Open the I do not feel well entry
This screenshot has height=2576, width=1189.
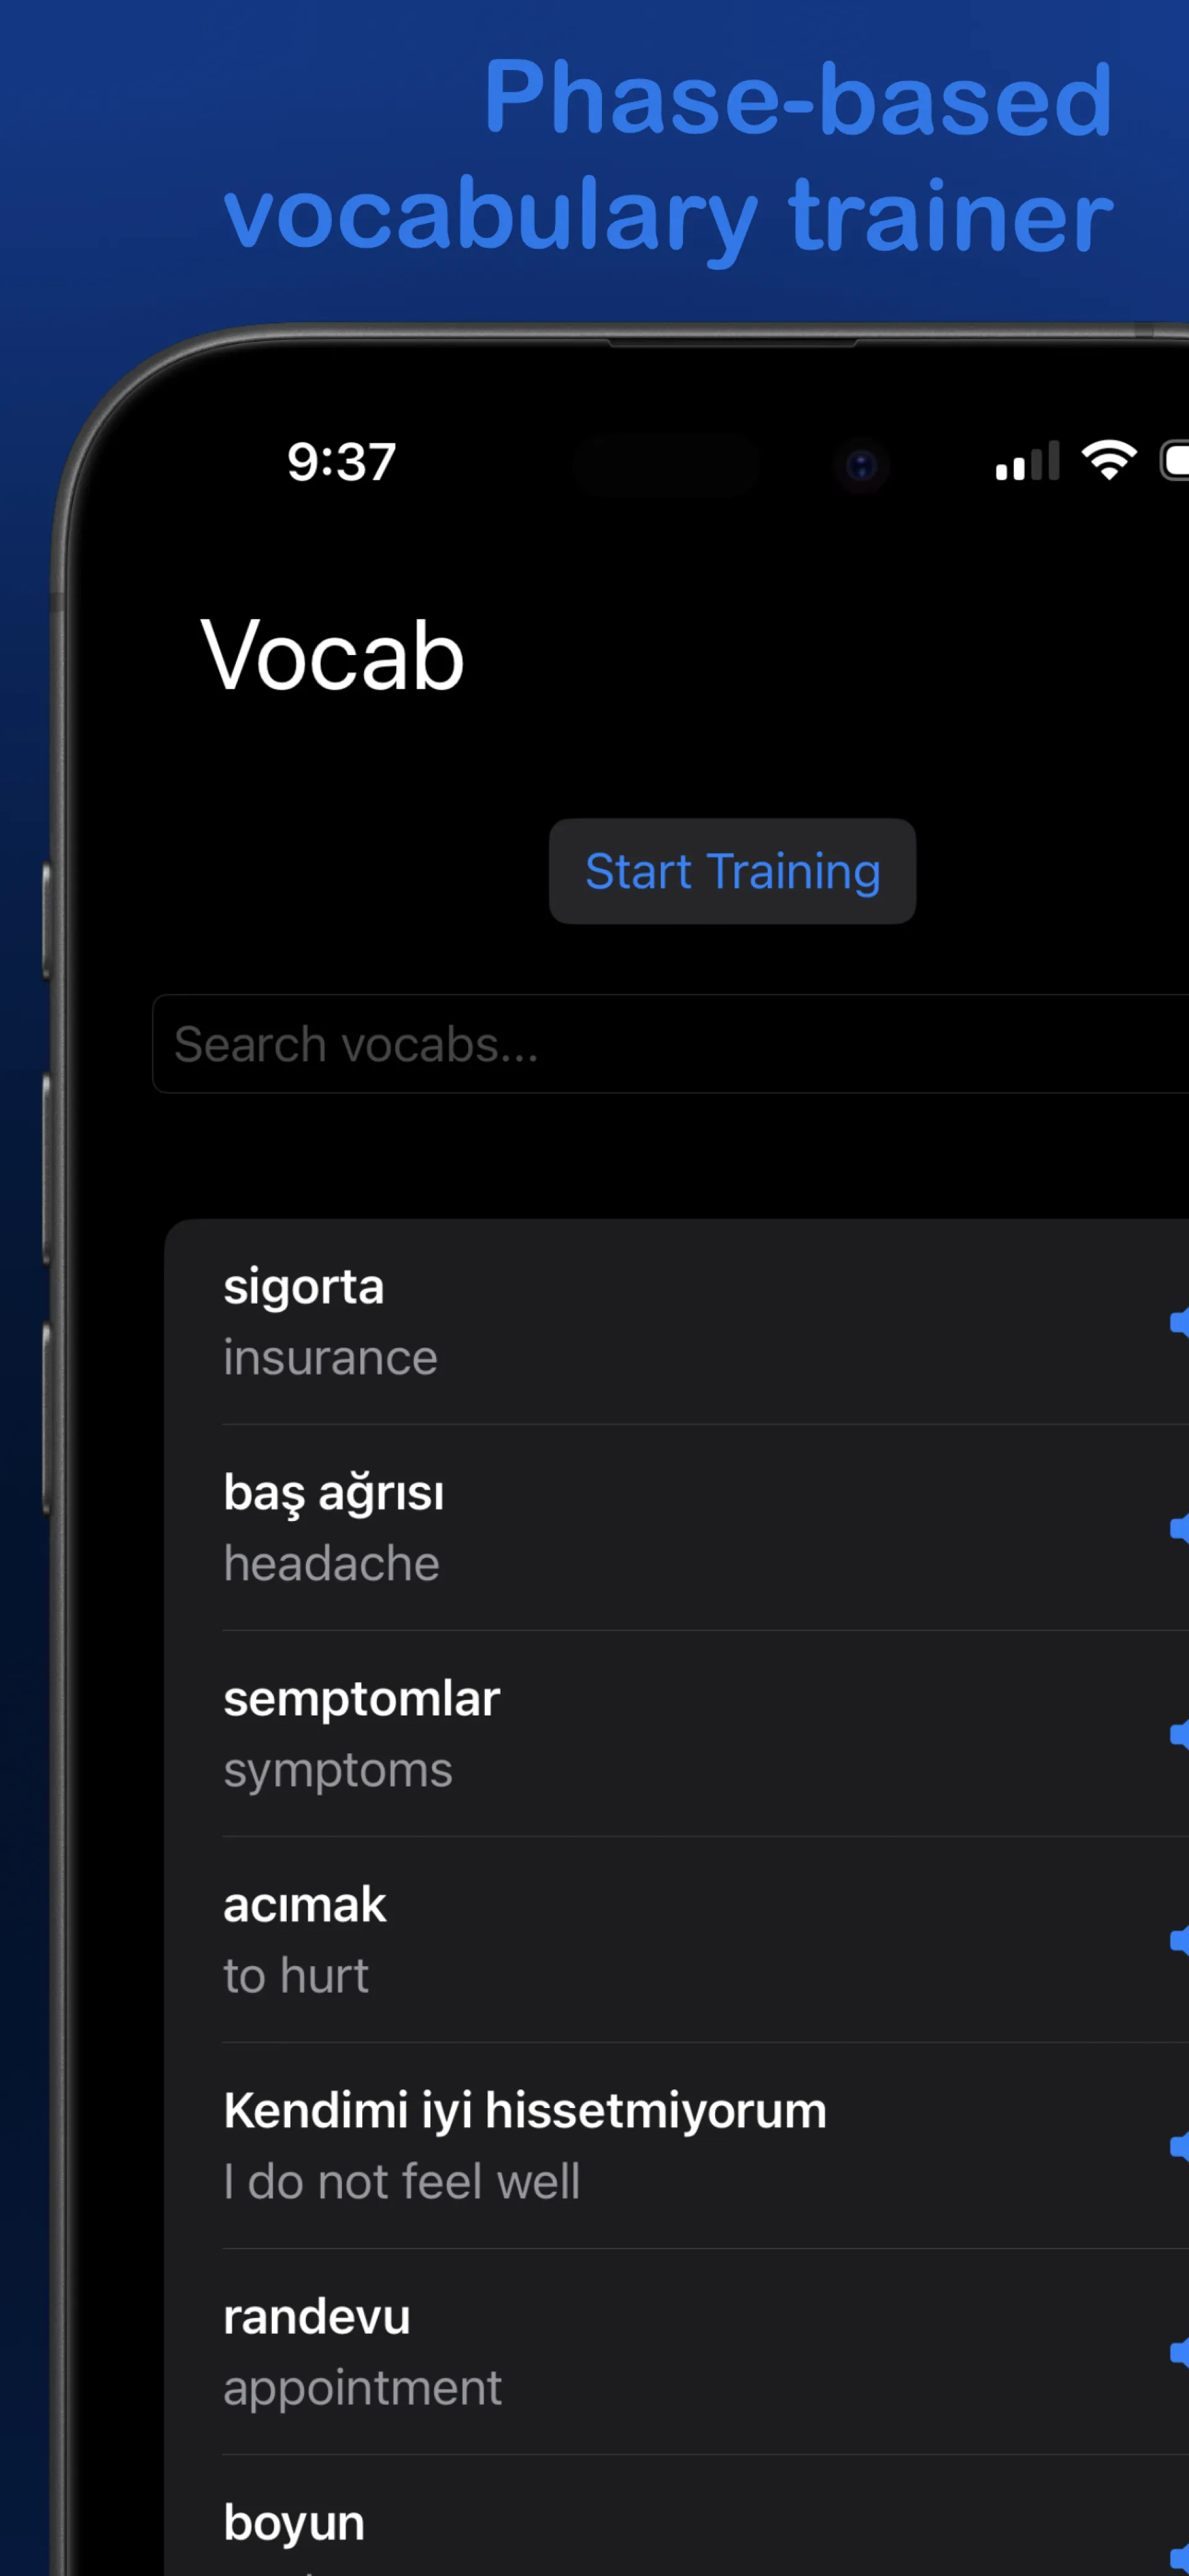click(x=600, y=2146)
